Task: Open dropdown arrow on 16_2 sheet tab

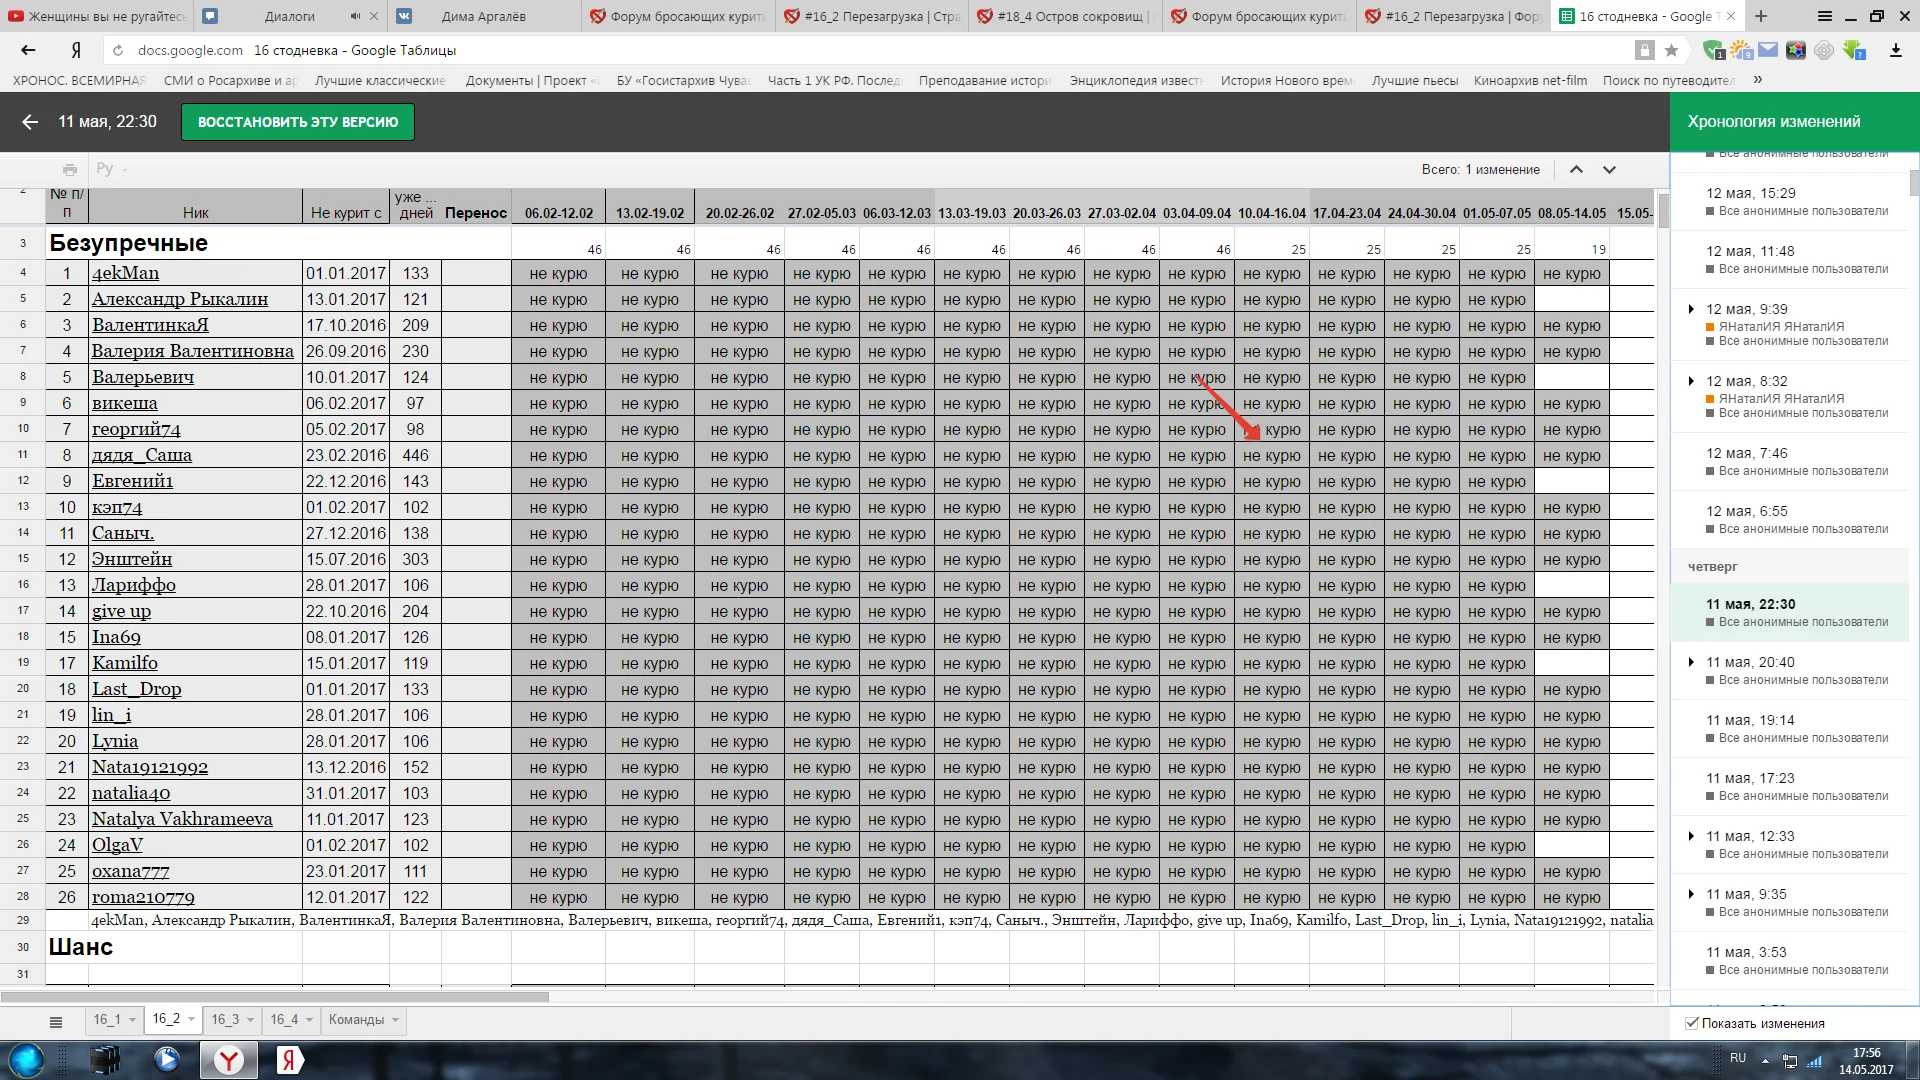Action: pyautogui.click(x=191, y=1019)
